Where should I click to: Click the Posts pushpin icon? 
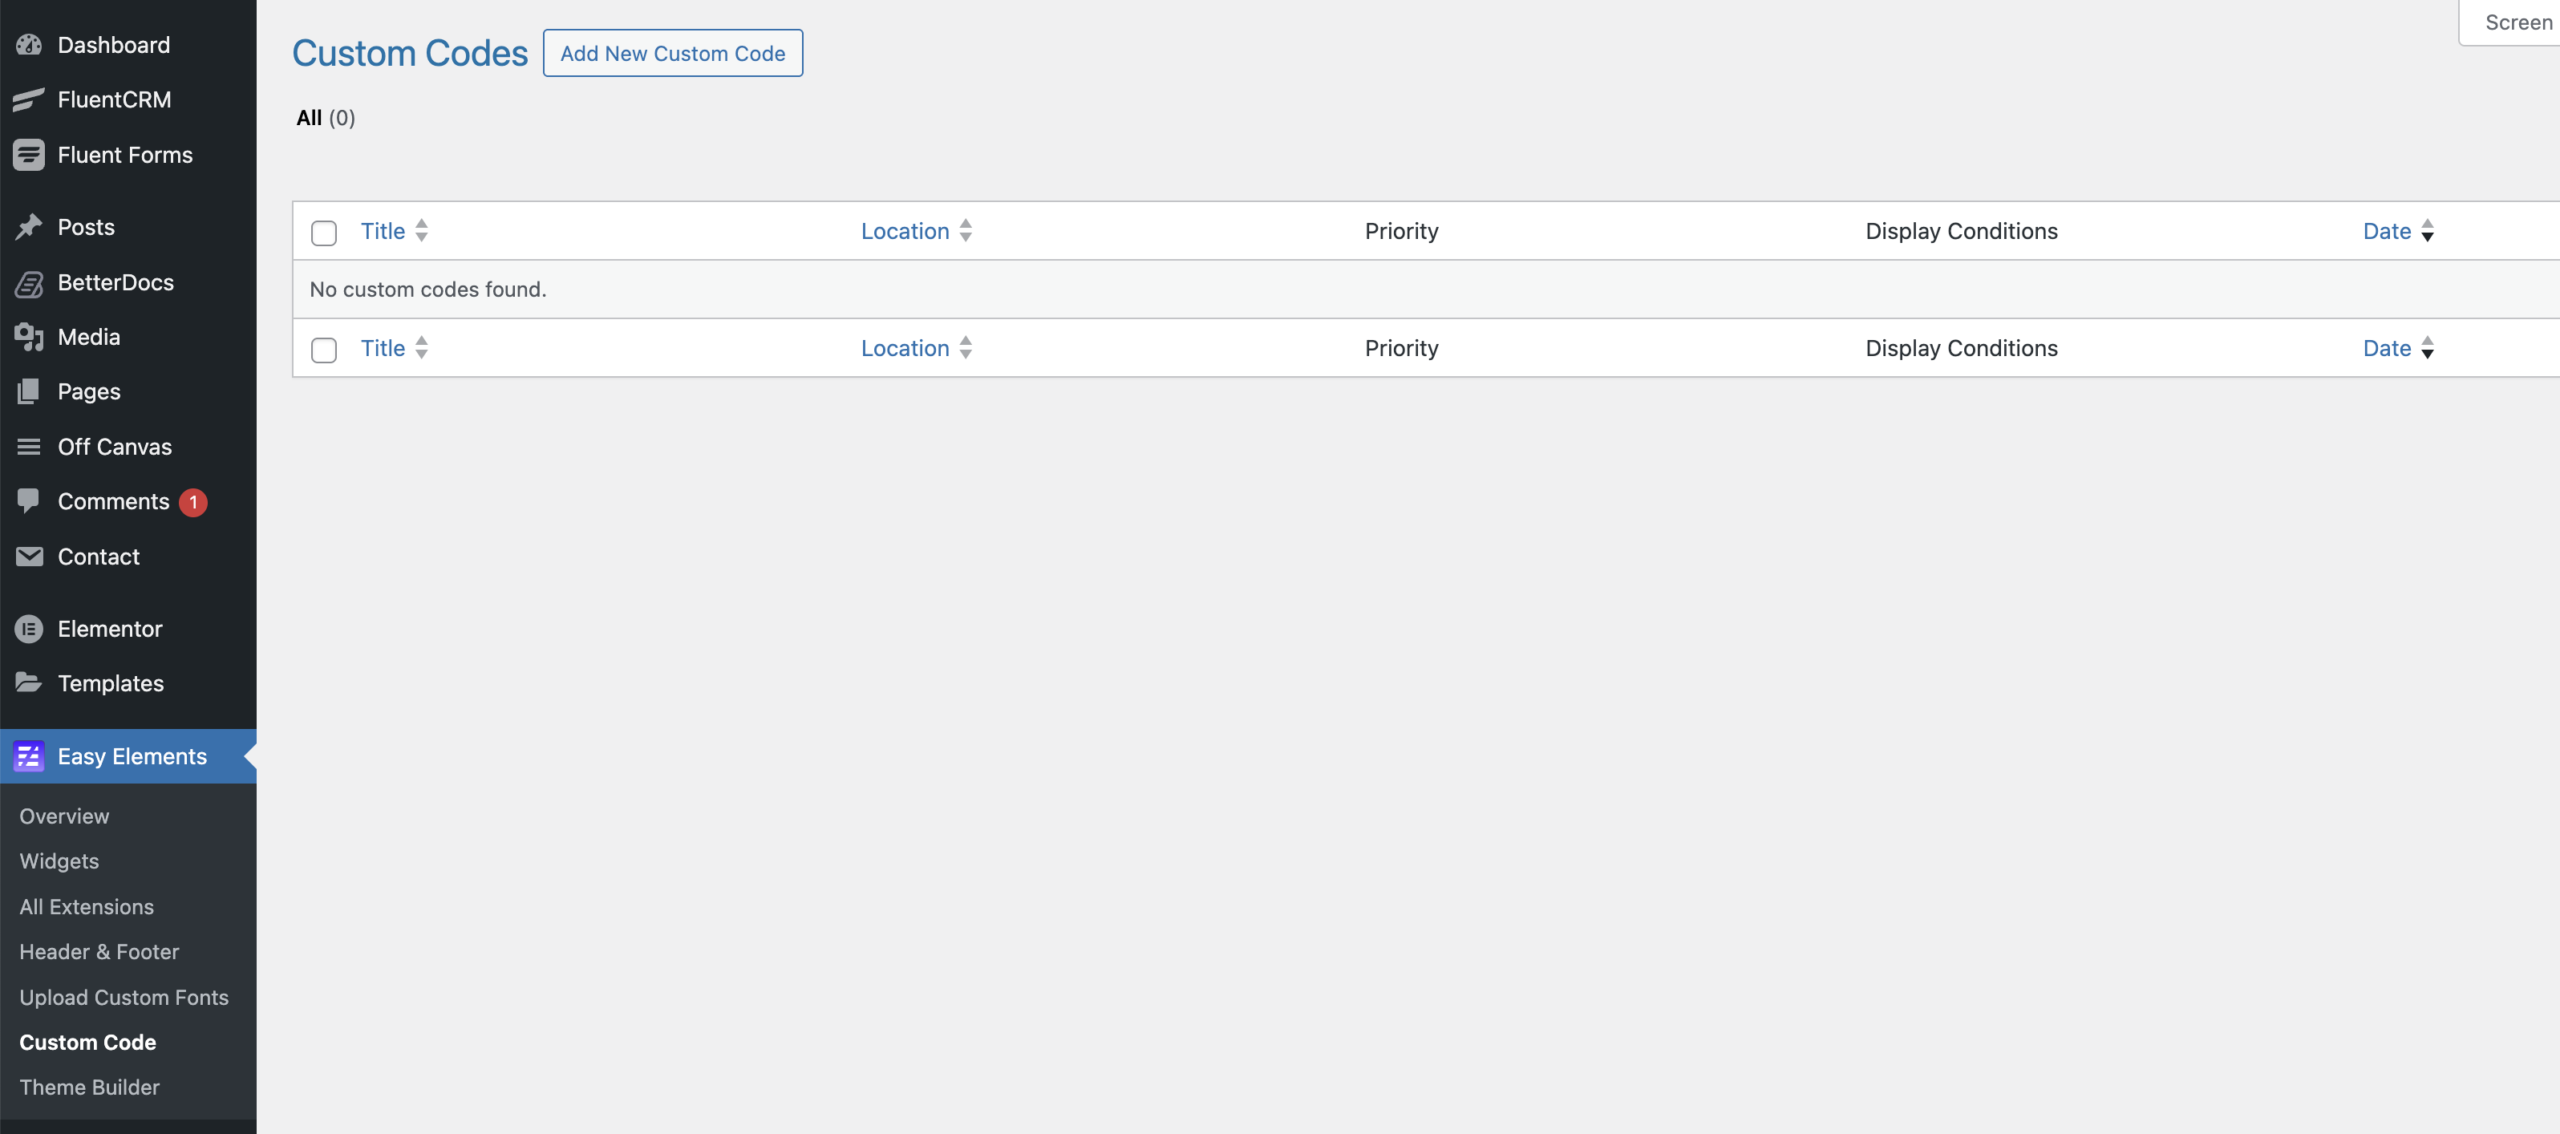click(x=29, y=227)
